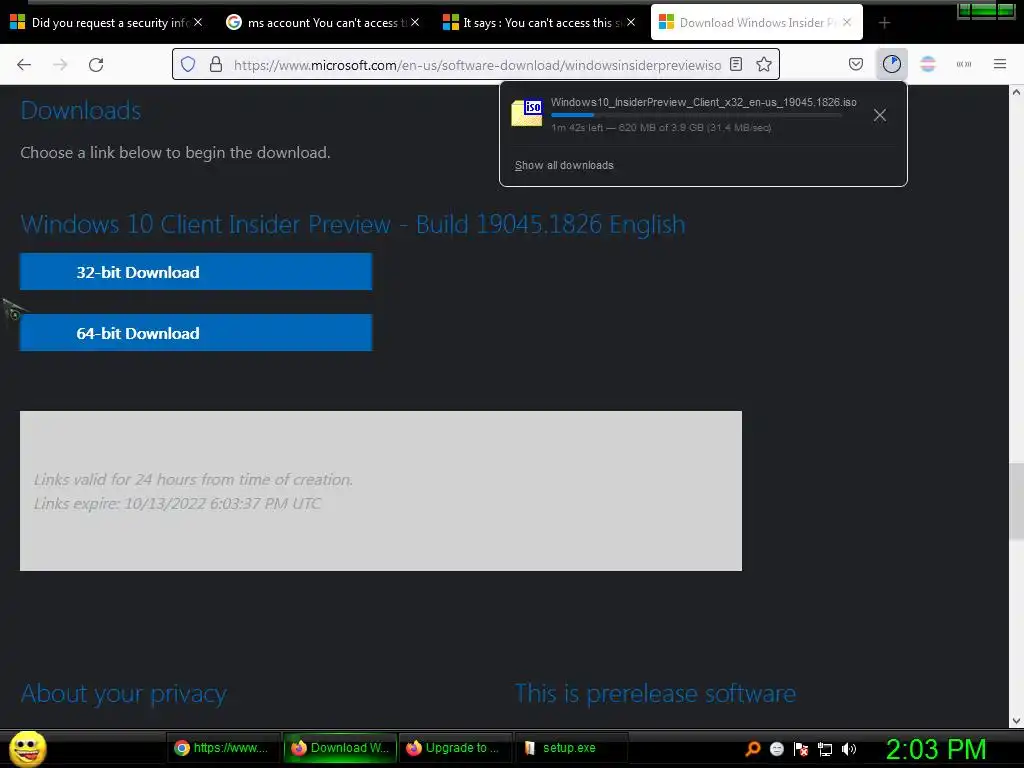Screen dimensions: 1024x768
Task: Open the smiley face Start button
Action: click(27, 748)
